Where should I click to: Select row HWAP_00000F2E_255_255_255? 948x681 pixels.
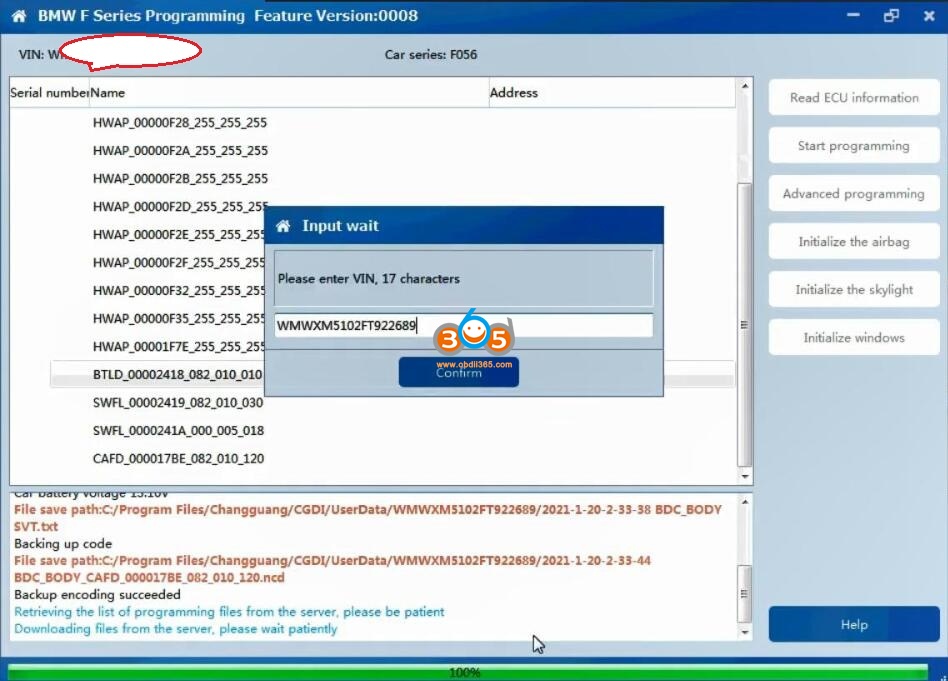coord(178,235)
